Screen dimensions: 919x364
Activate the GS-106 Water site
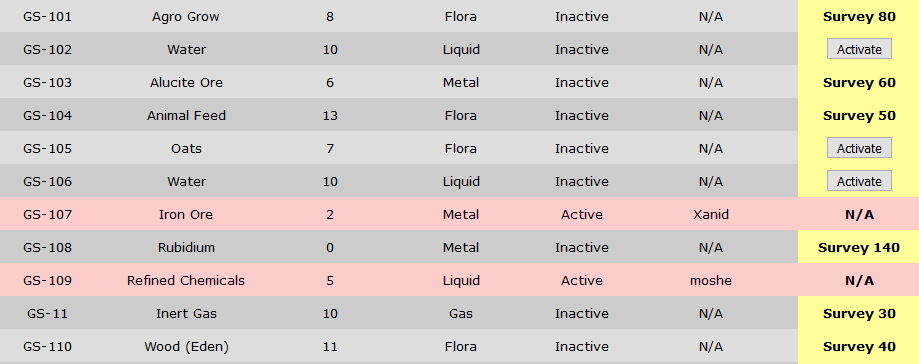[859, 181]
